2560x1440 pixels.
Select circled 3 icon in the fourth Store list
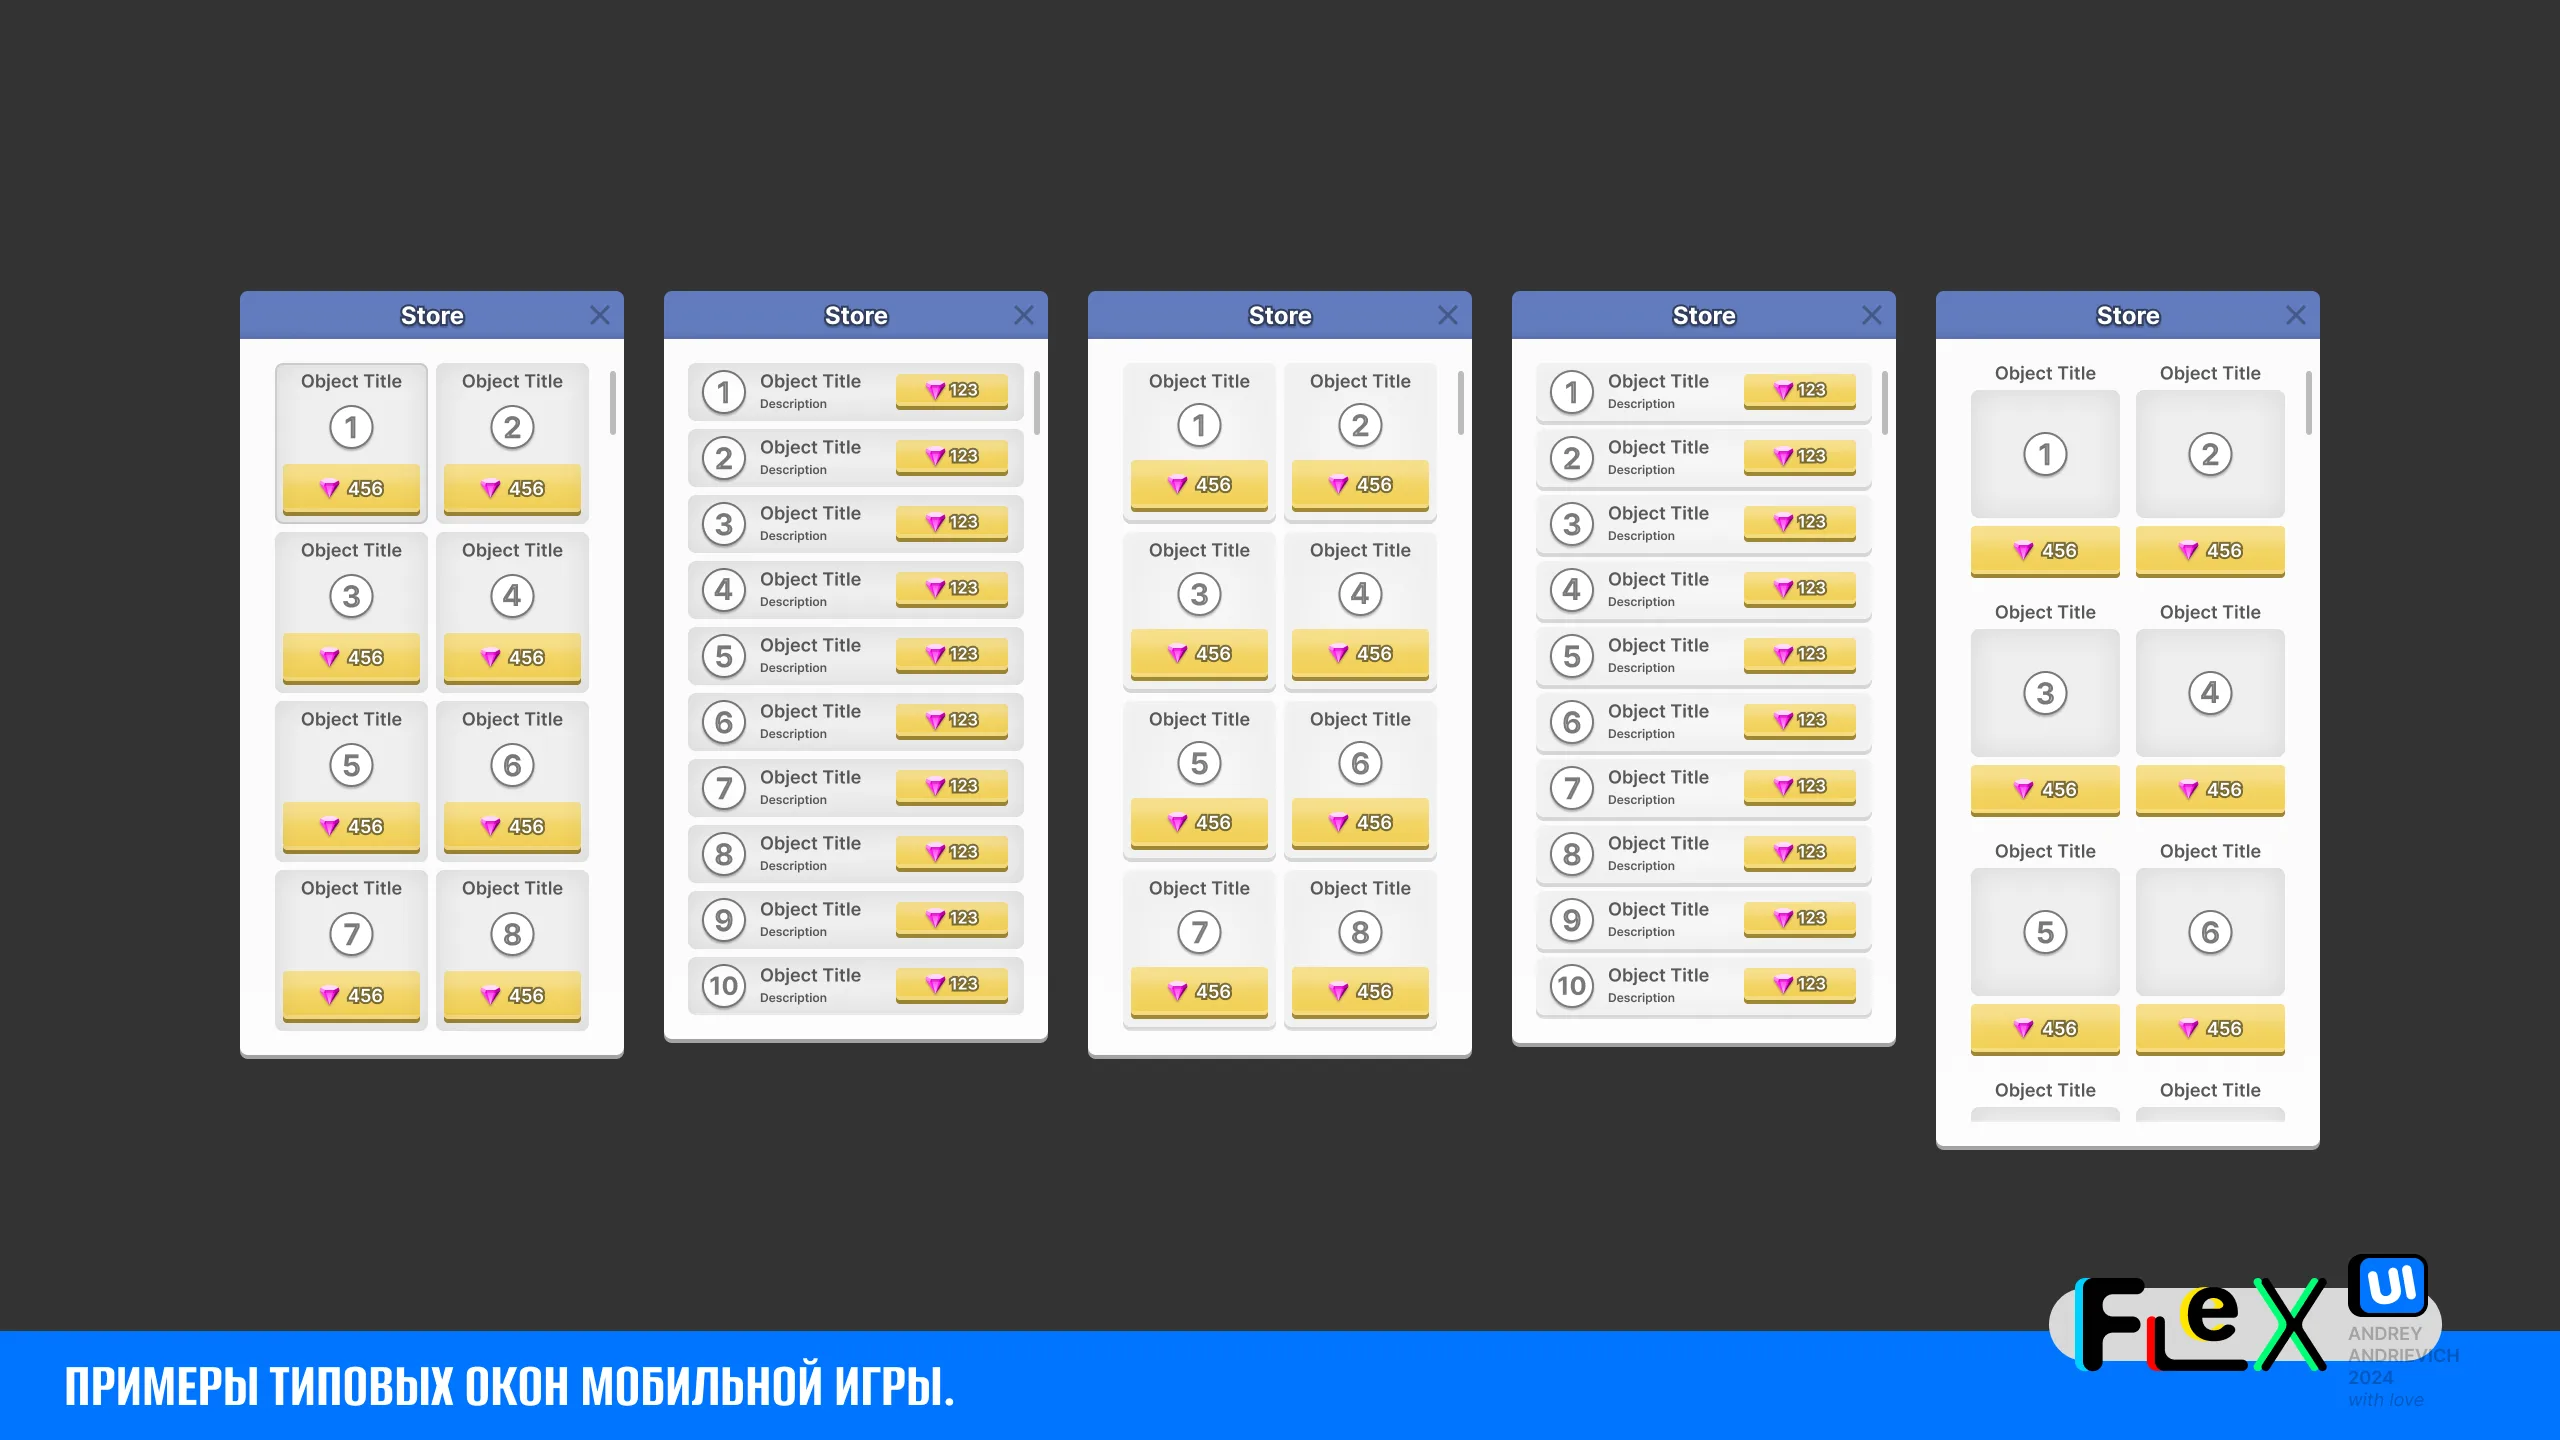coord(1571,524)
